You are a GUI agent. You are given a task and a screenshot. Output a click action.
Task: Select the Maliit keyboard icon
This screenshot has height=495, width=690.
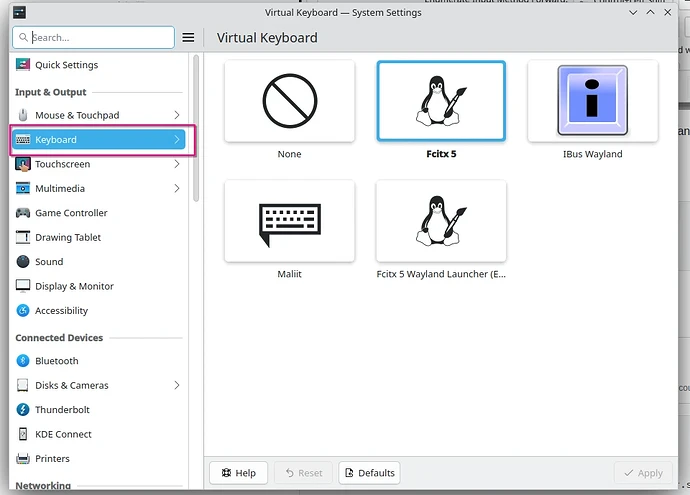coord(289,221)
